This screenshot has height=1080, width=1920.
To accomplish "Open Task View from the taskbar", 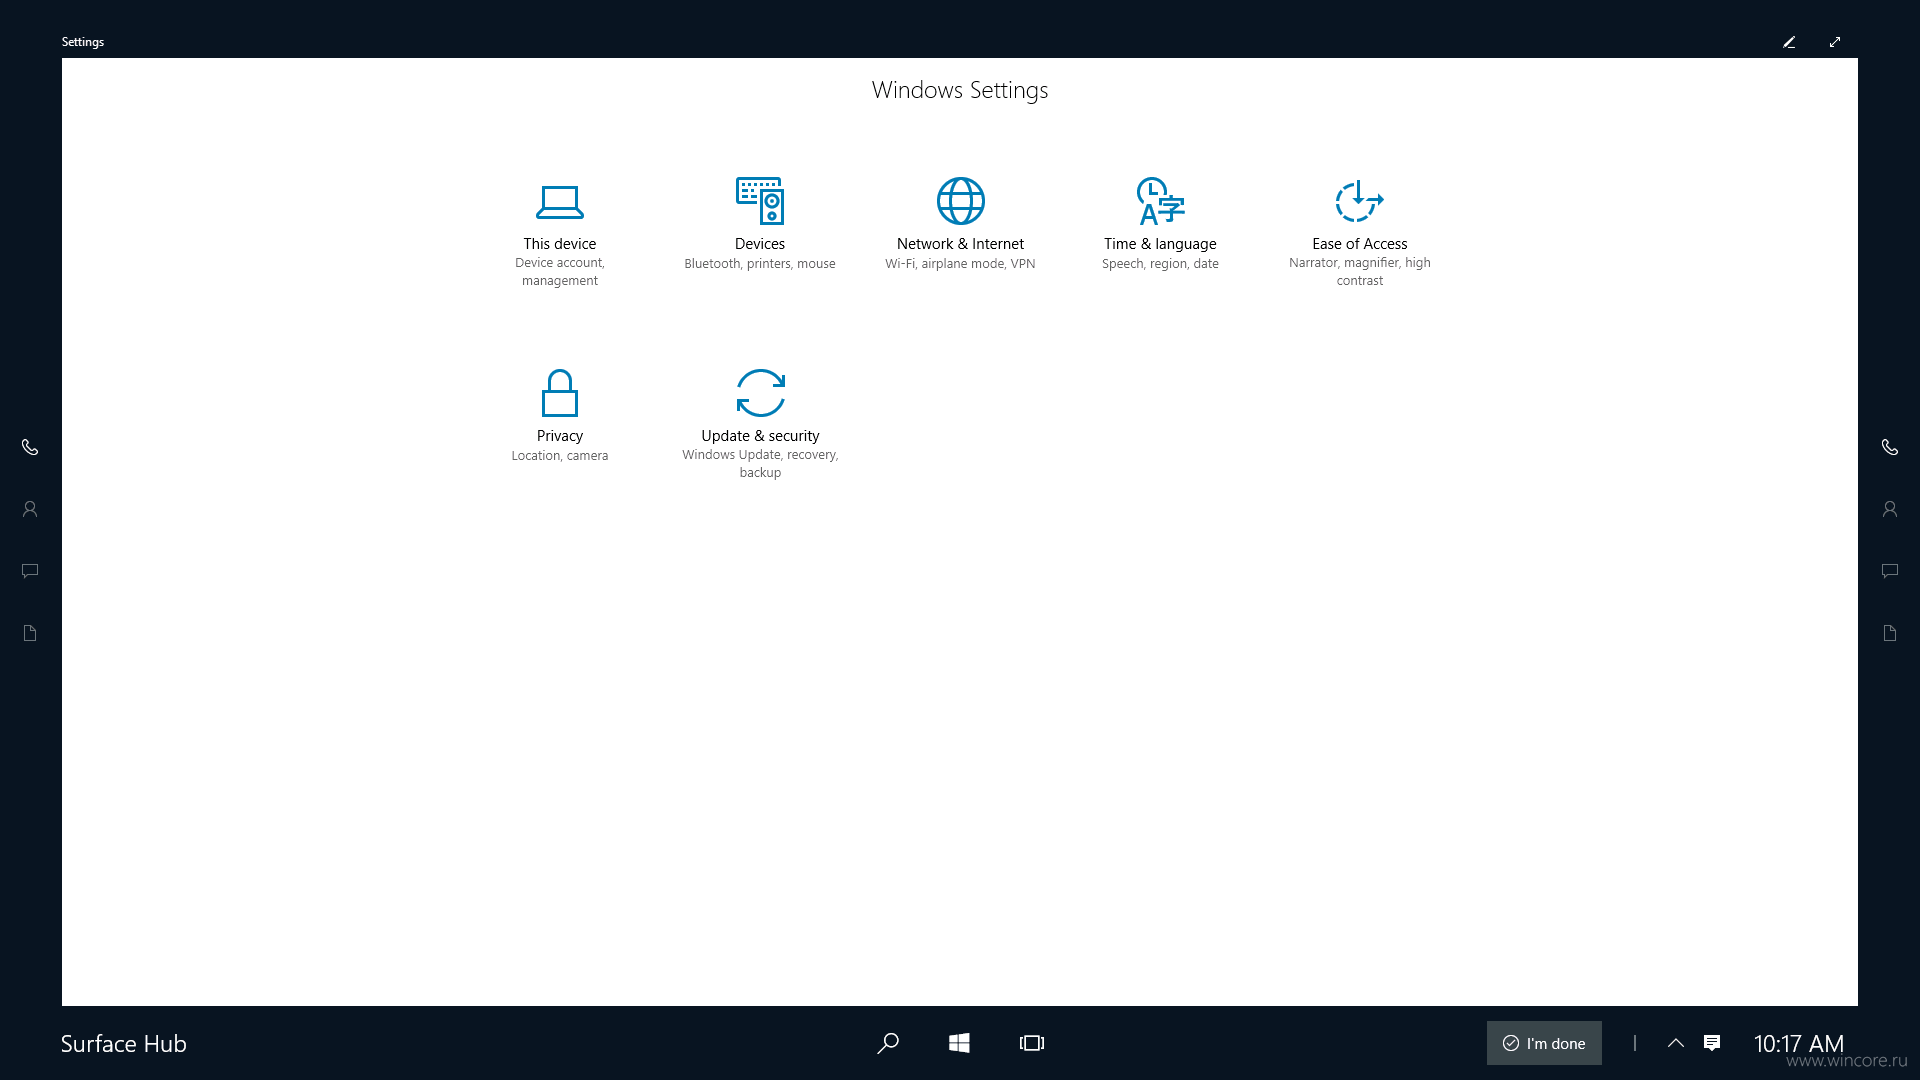I will (1032, 1043).
